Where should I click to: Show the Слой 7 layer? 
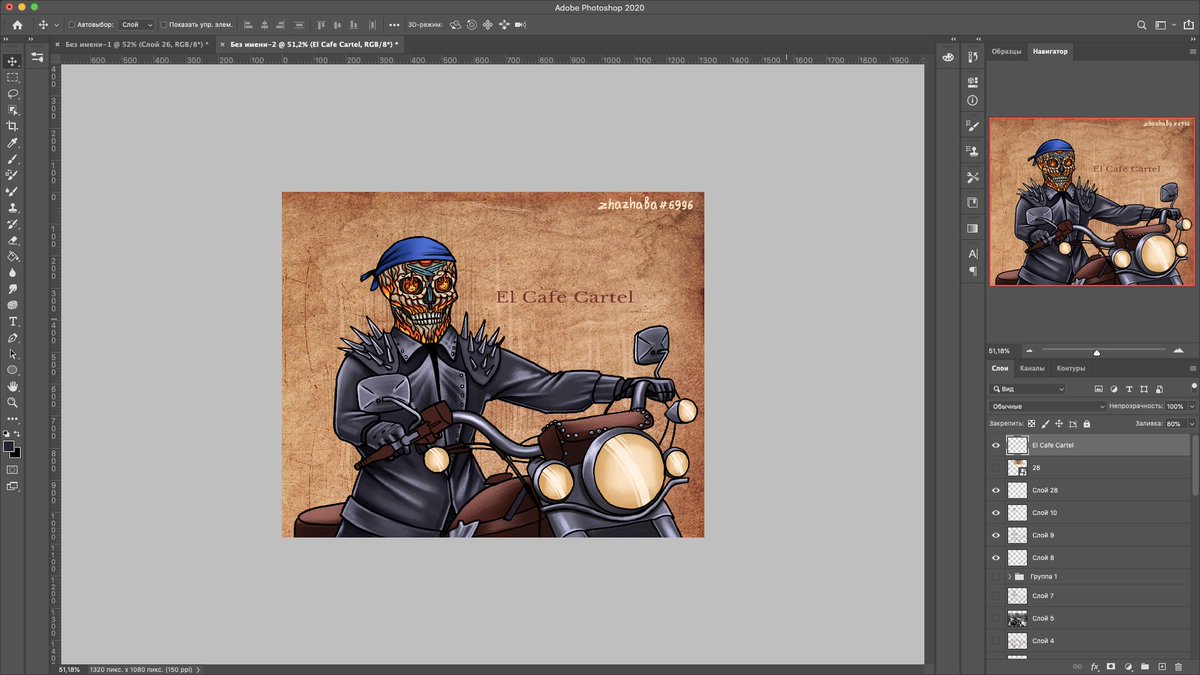[x=995, y=595]
